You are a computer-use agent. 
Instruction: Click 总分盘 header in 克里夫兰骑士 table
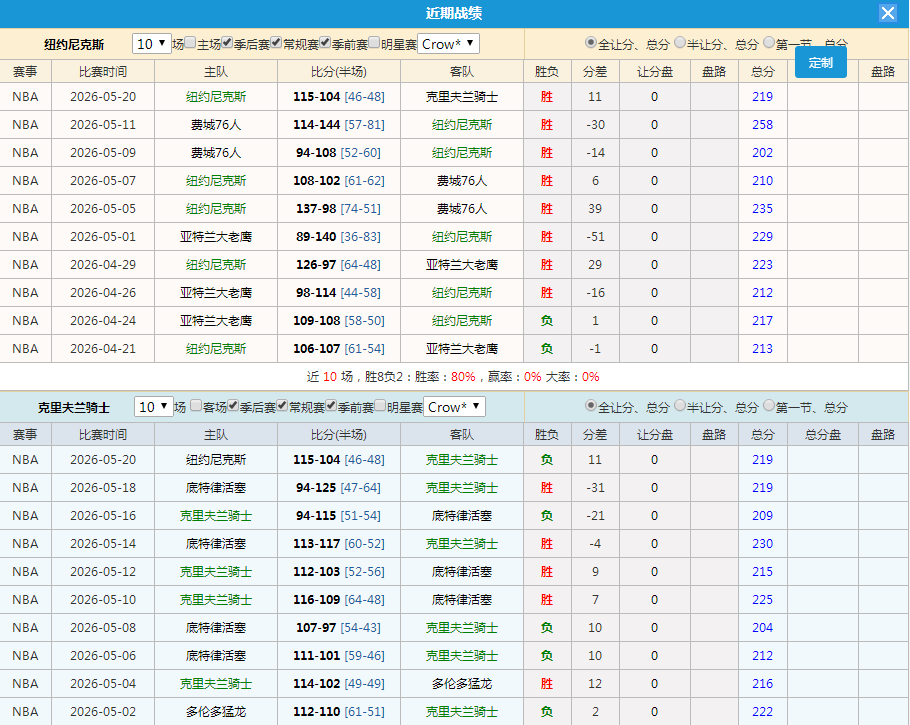click(x=822, y=434)
